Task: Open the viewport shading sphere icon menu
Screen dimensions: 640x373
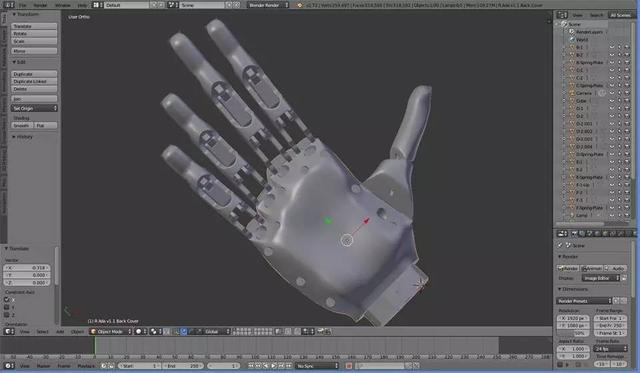Action: 141,331
